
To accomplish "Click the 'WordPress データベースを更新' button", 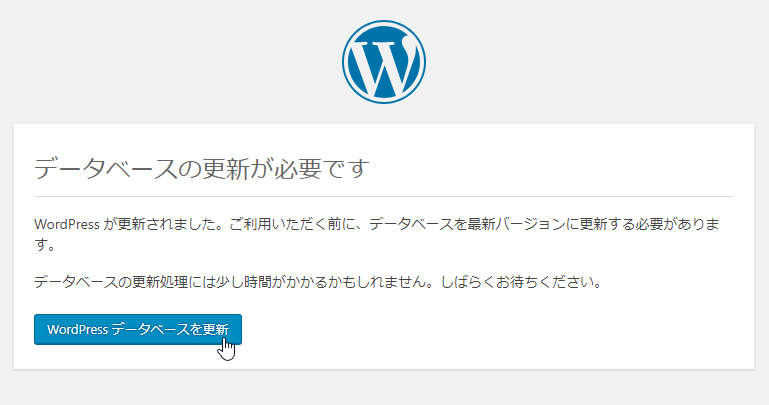I will point(138,329).
